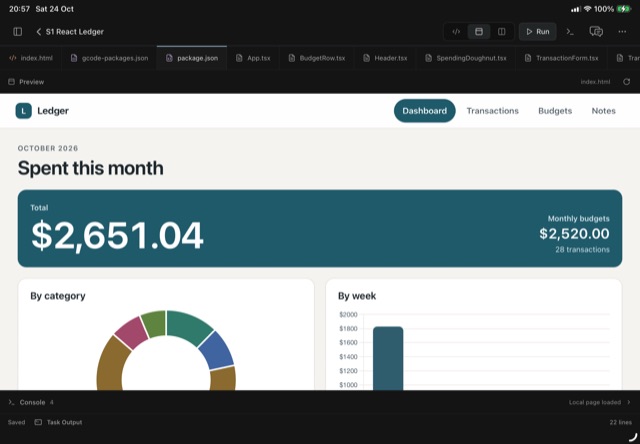The image size is (640, 444).
Task: Expand the Console panel
Action: (x=31, y=402)
